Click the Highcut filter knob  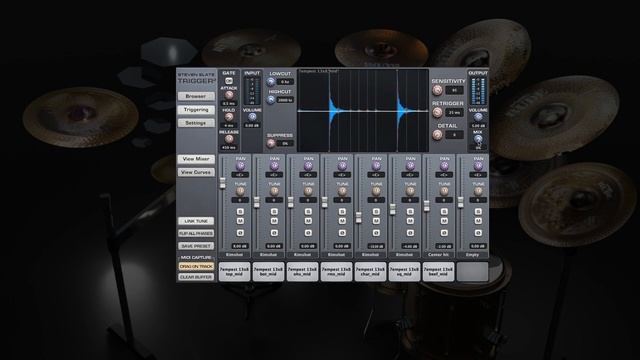pos(271,100)
